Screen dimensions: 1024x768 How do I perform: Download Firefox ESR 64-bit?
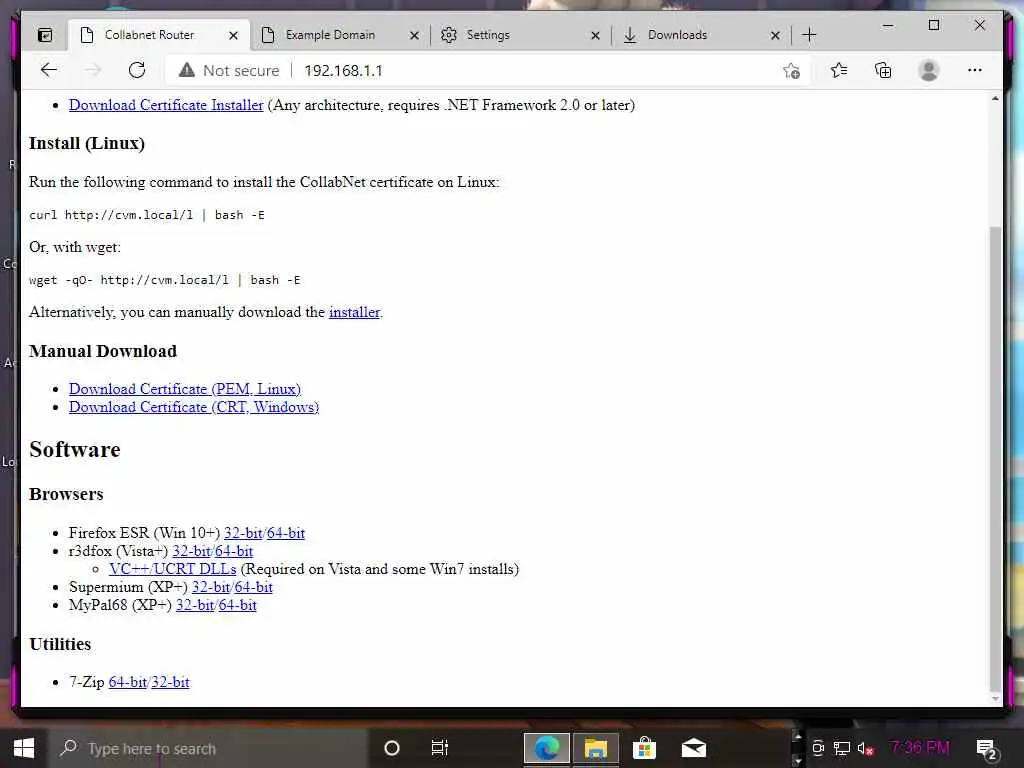tap(286, 533)
